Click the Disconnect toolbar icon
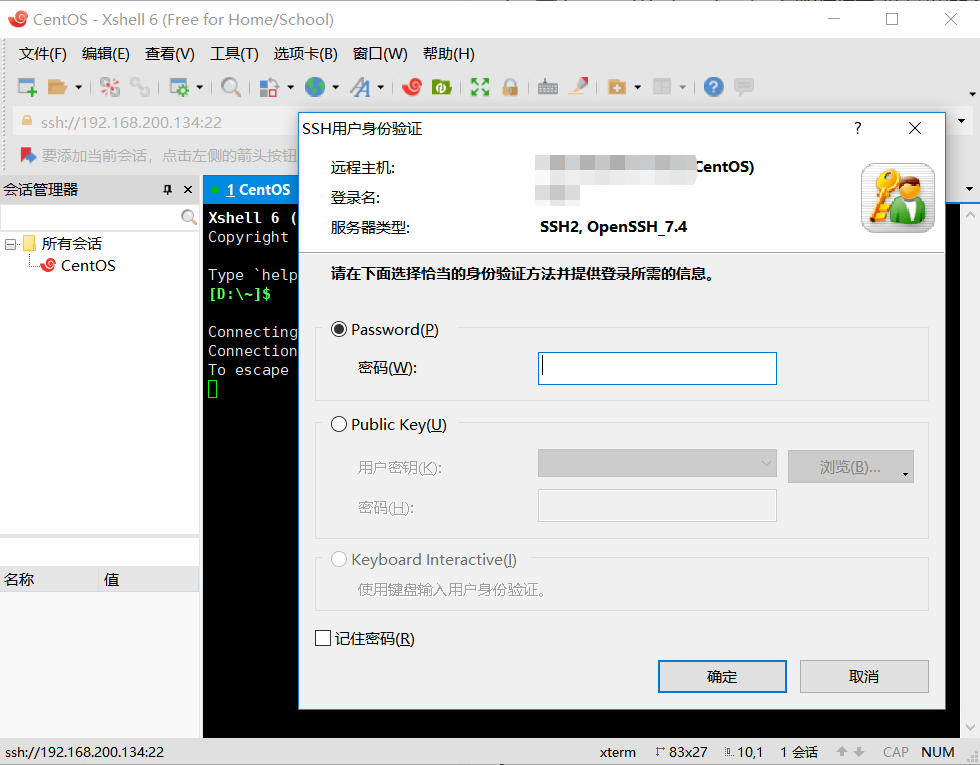Image resolution: width=980 pixels, height=765 pixels. [x=110, y=87]
